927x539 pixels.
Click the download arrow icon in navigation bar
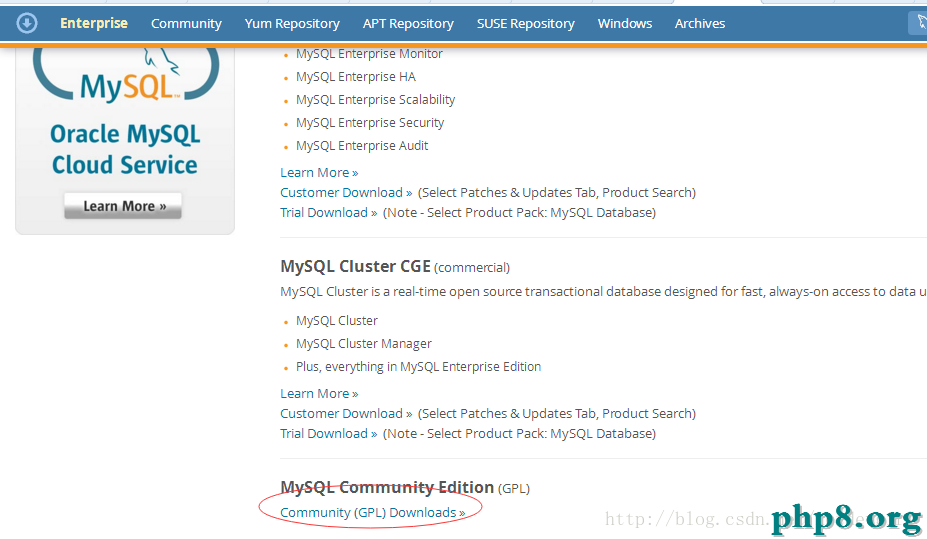click(x=27, y=24)
